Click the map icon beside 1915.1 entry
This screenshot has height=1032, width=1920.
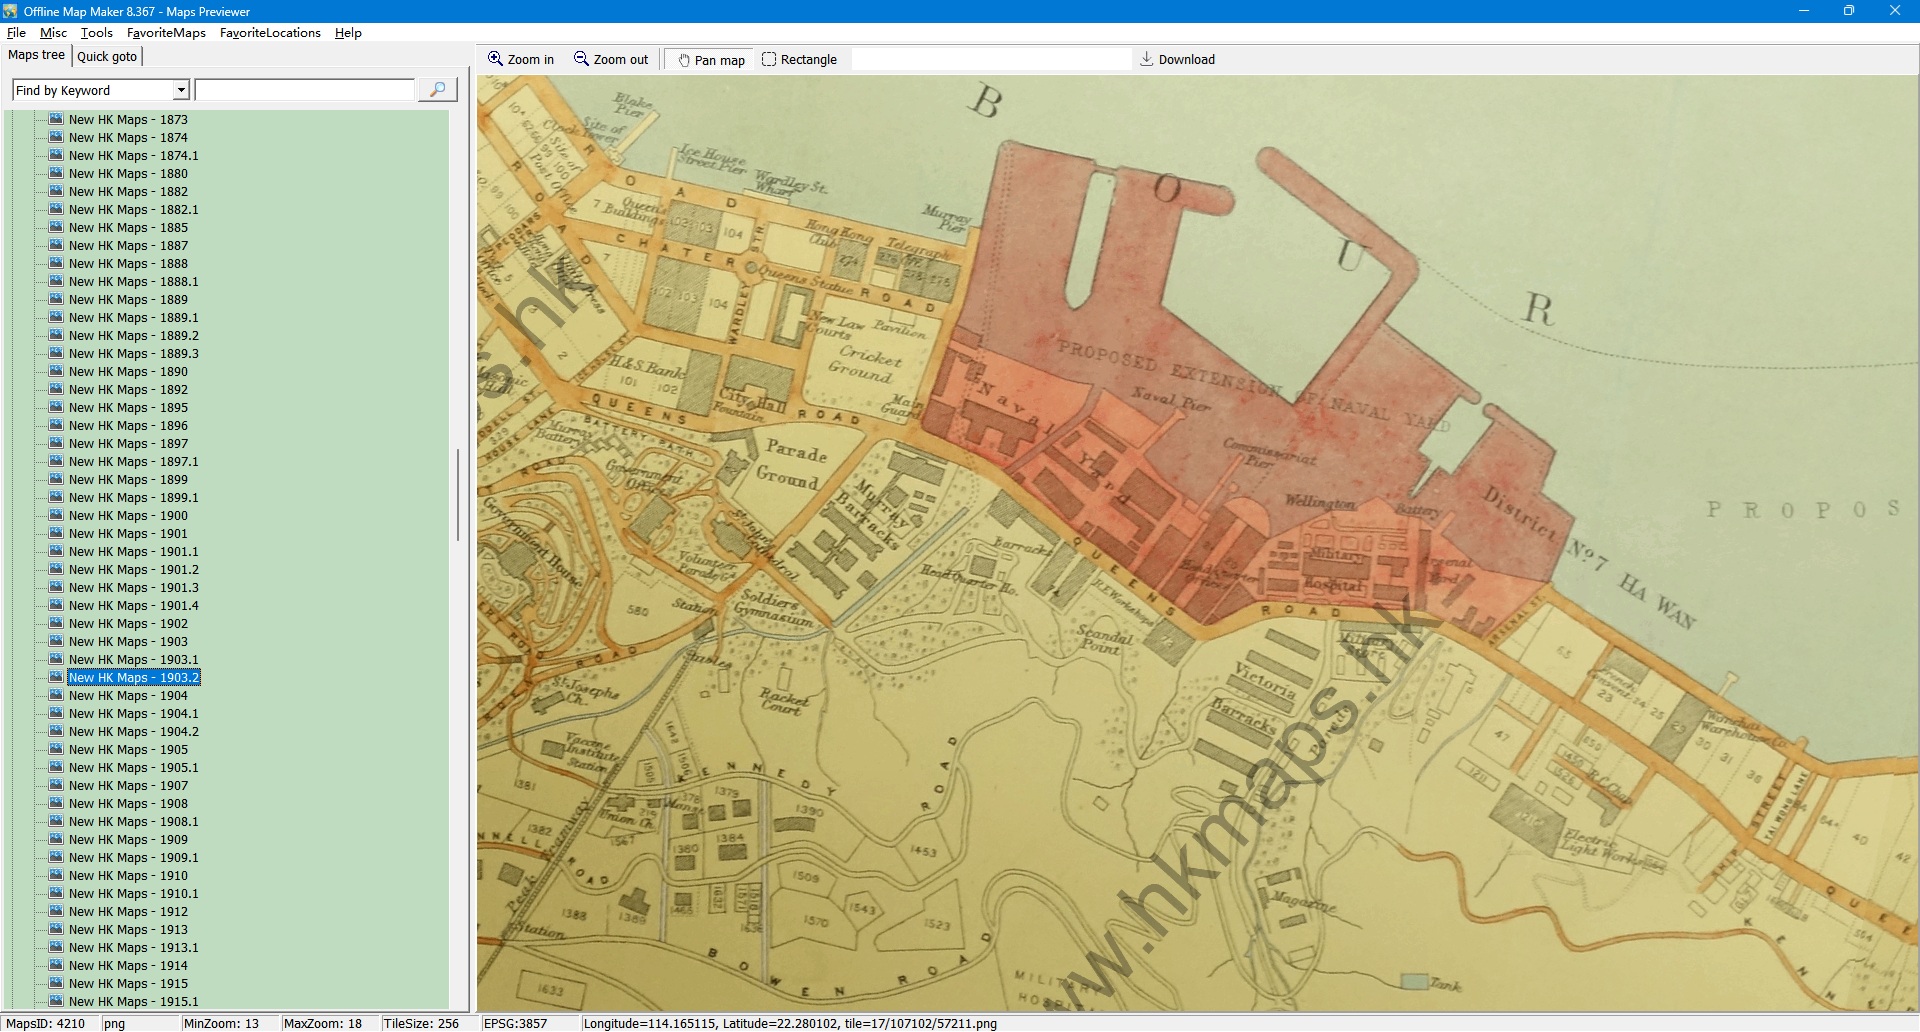click(x=56, y=1001)
